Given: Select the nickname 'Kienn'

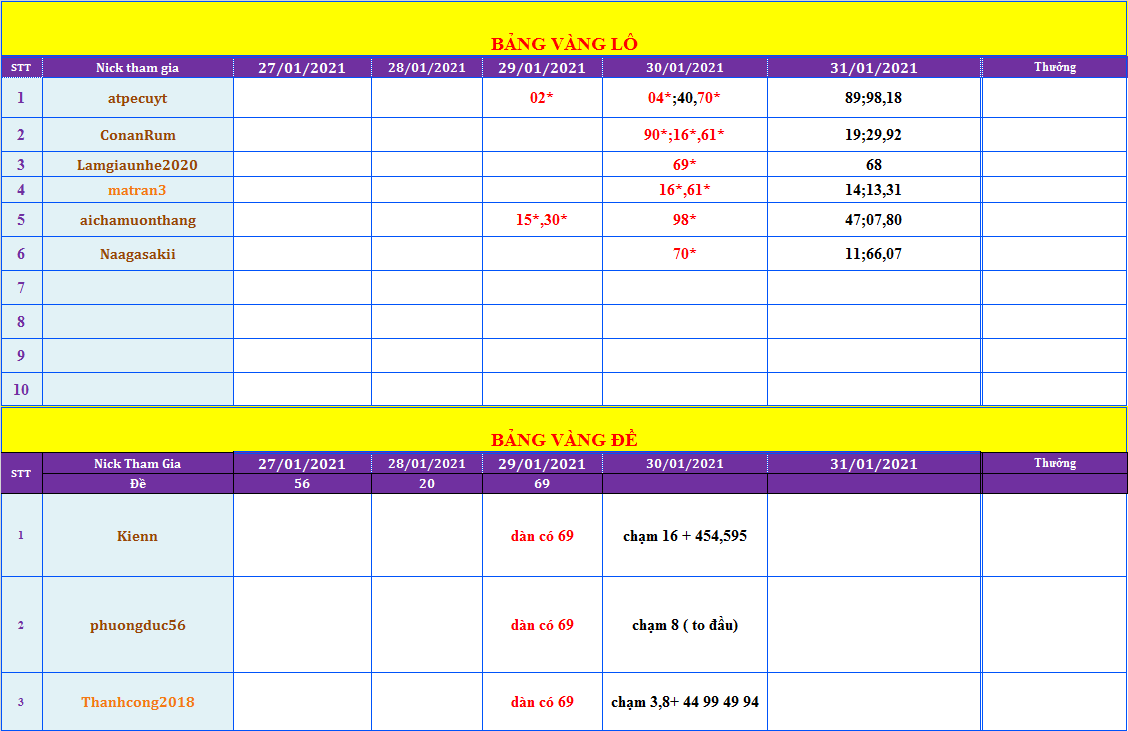Looking at the screenshot, I should [x=137, y=536].
